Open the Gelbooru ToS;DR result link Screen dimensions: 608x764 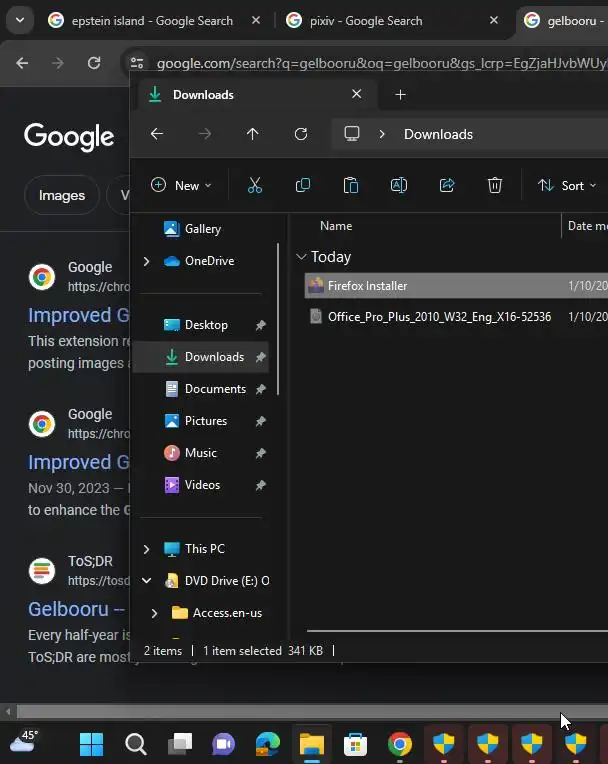77,609
